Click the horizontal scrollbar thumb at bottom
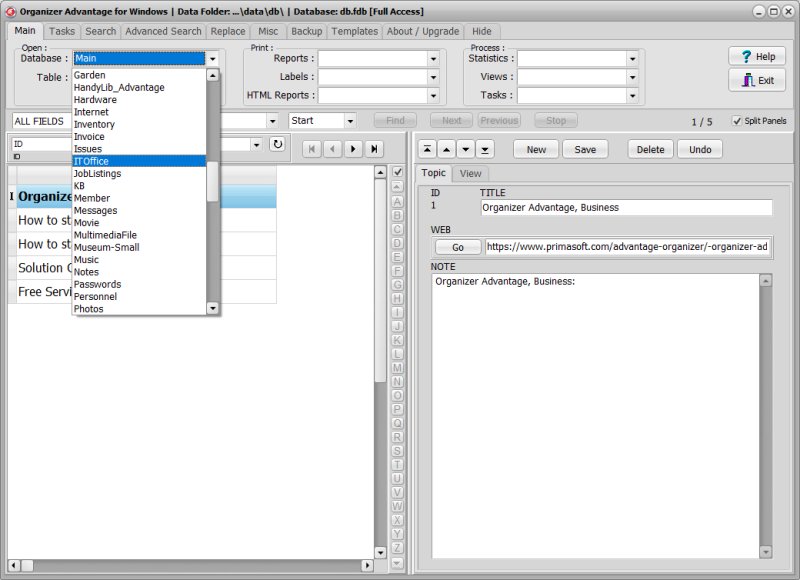This screenshot has width=800, height=580. (27, 565)
